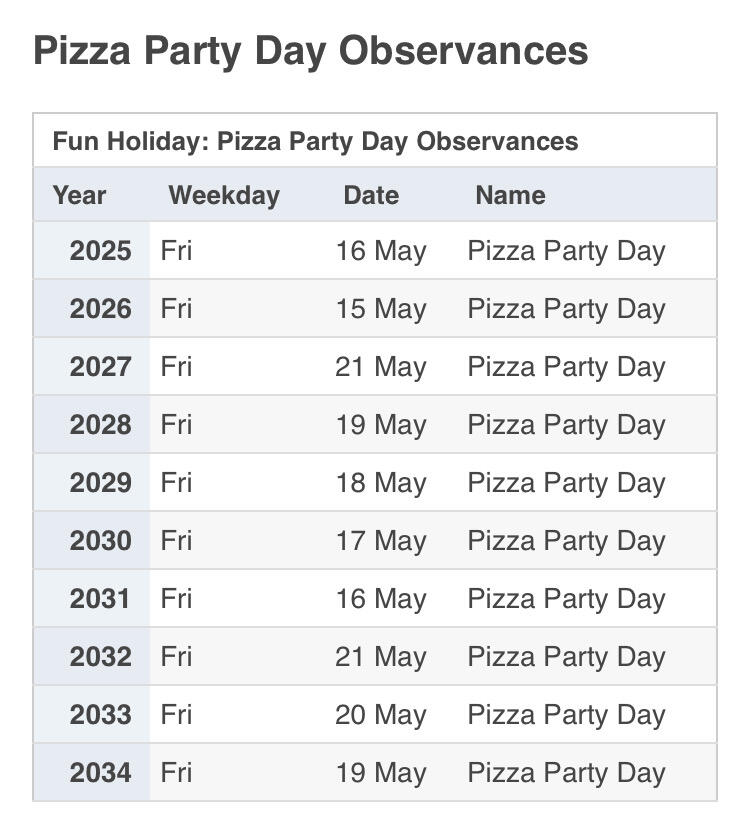Click the Fun Holiday table caption
Image resolution: width=750 pixels, height=831 pixels.
click(315, 142)
